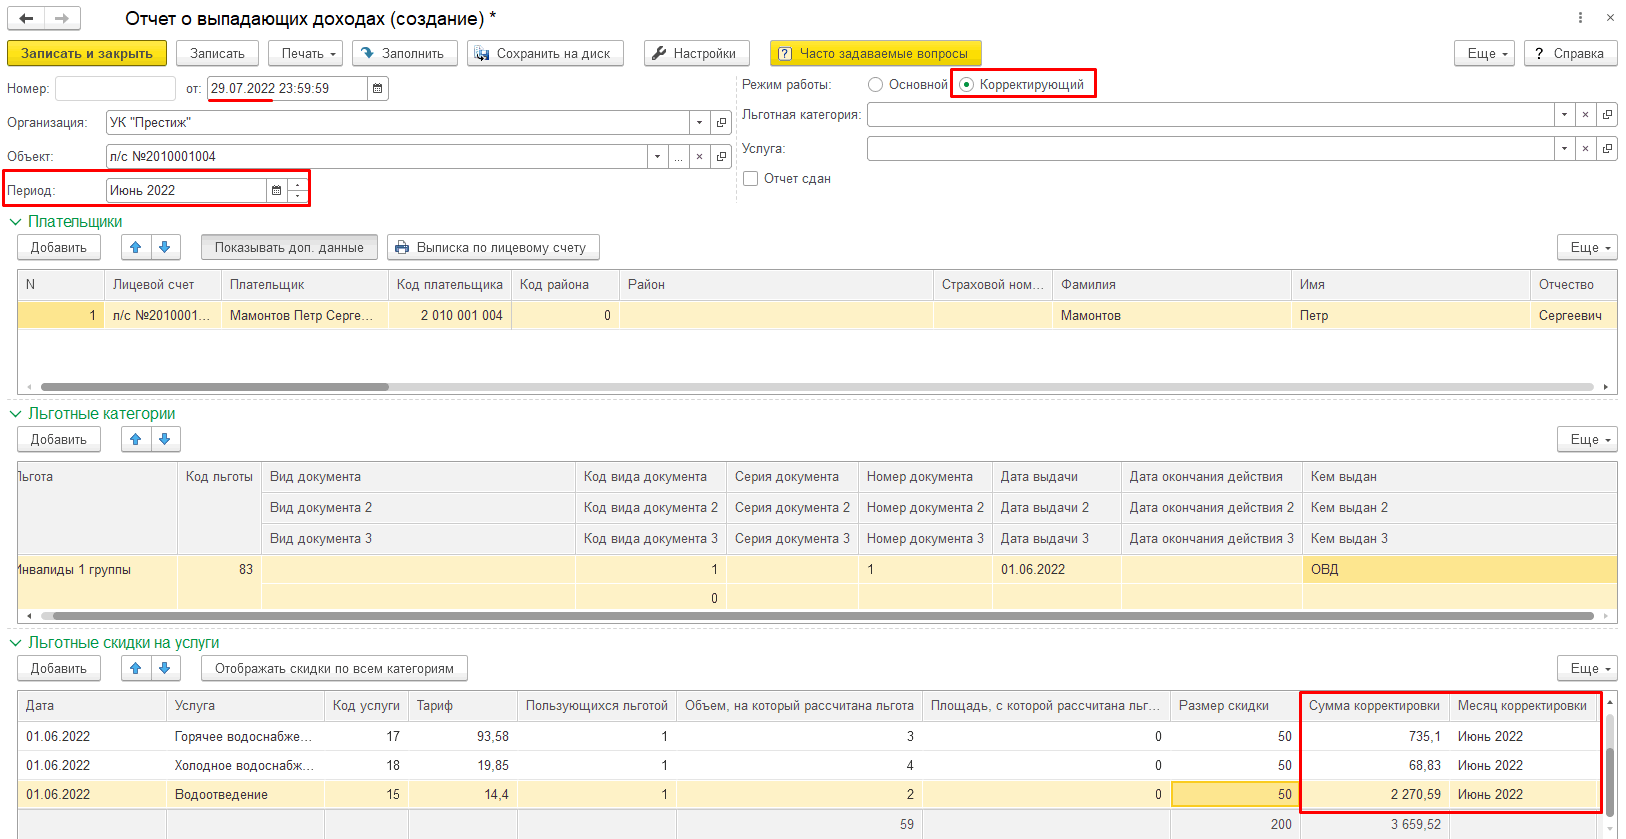Clear the Объект field with X icon
The width and height of the screenshot is (1626, 839).
click(699, 157)
